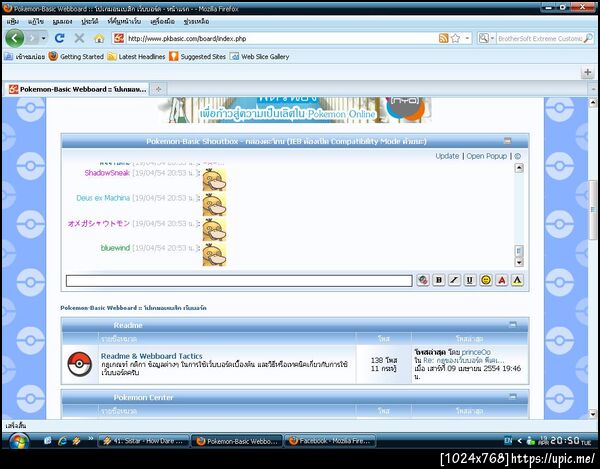Click shoutbox scrollbar down arrow
Viewport: 600px width, 469px height.
(x=519, y=262)
